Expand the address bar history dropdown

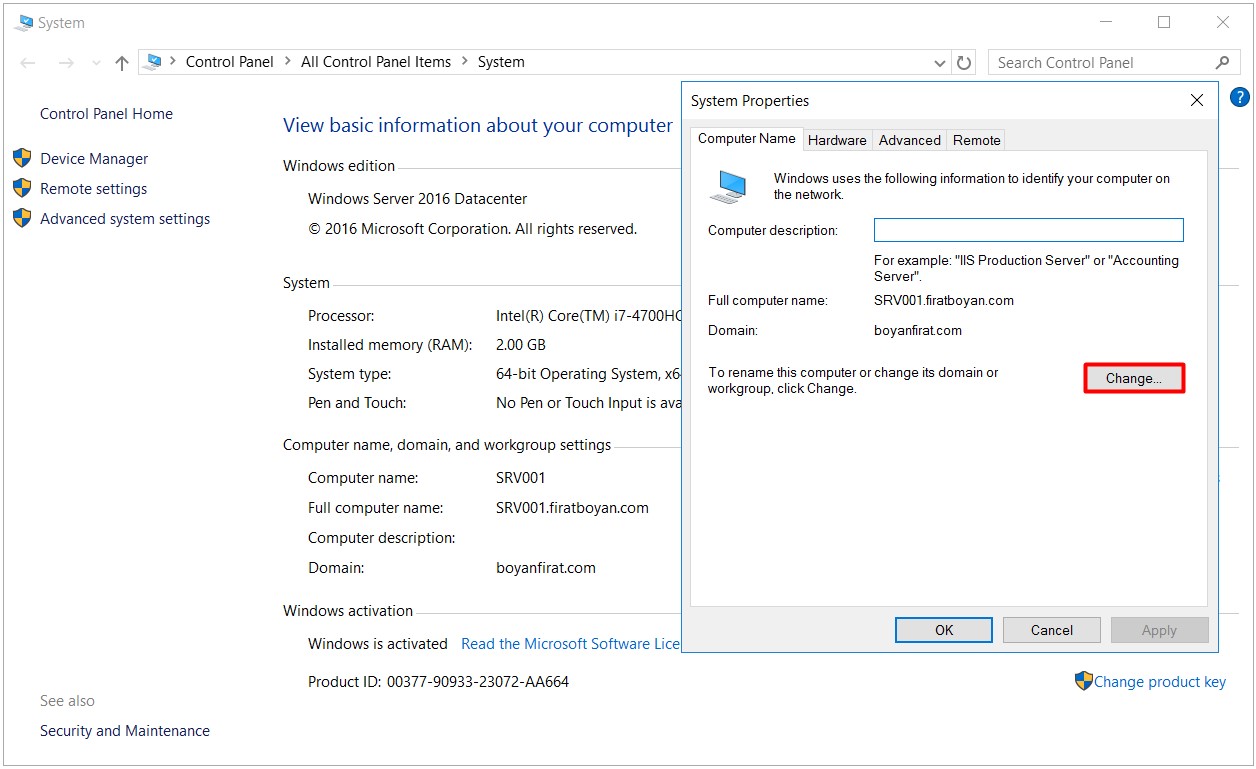click(940, 63)
